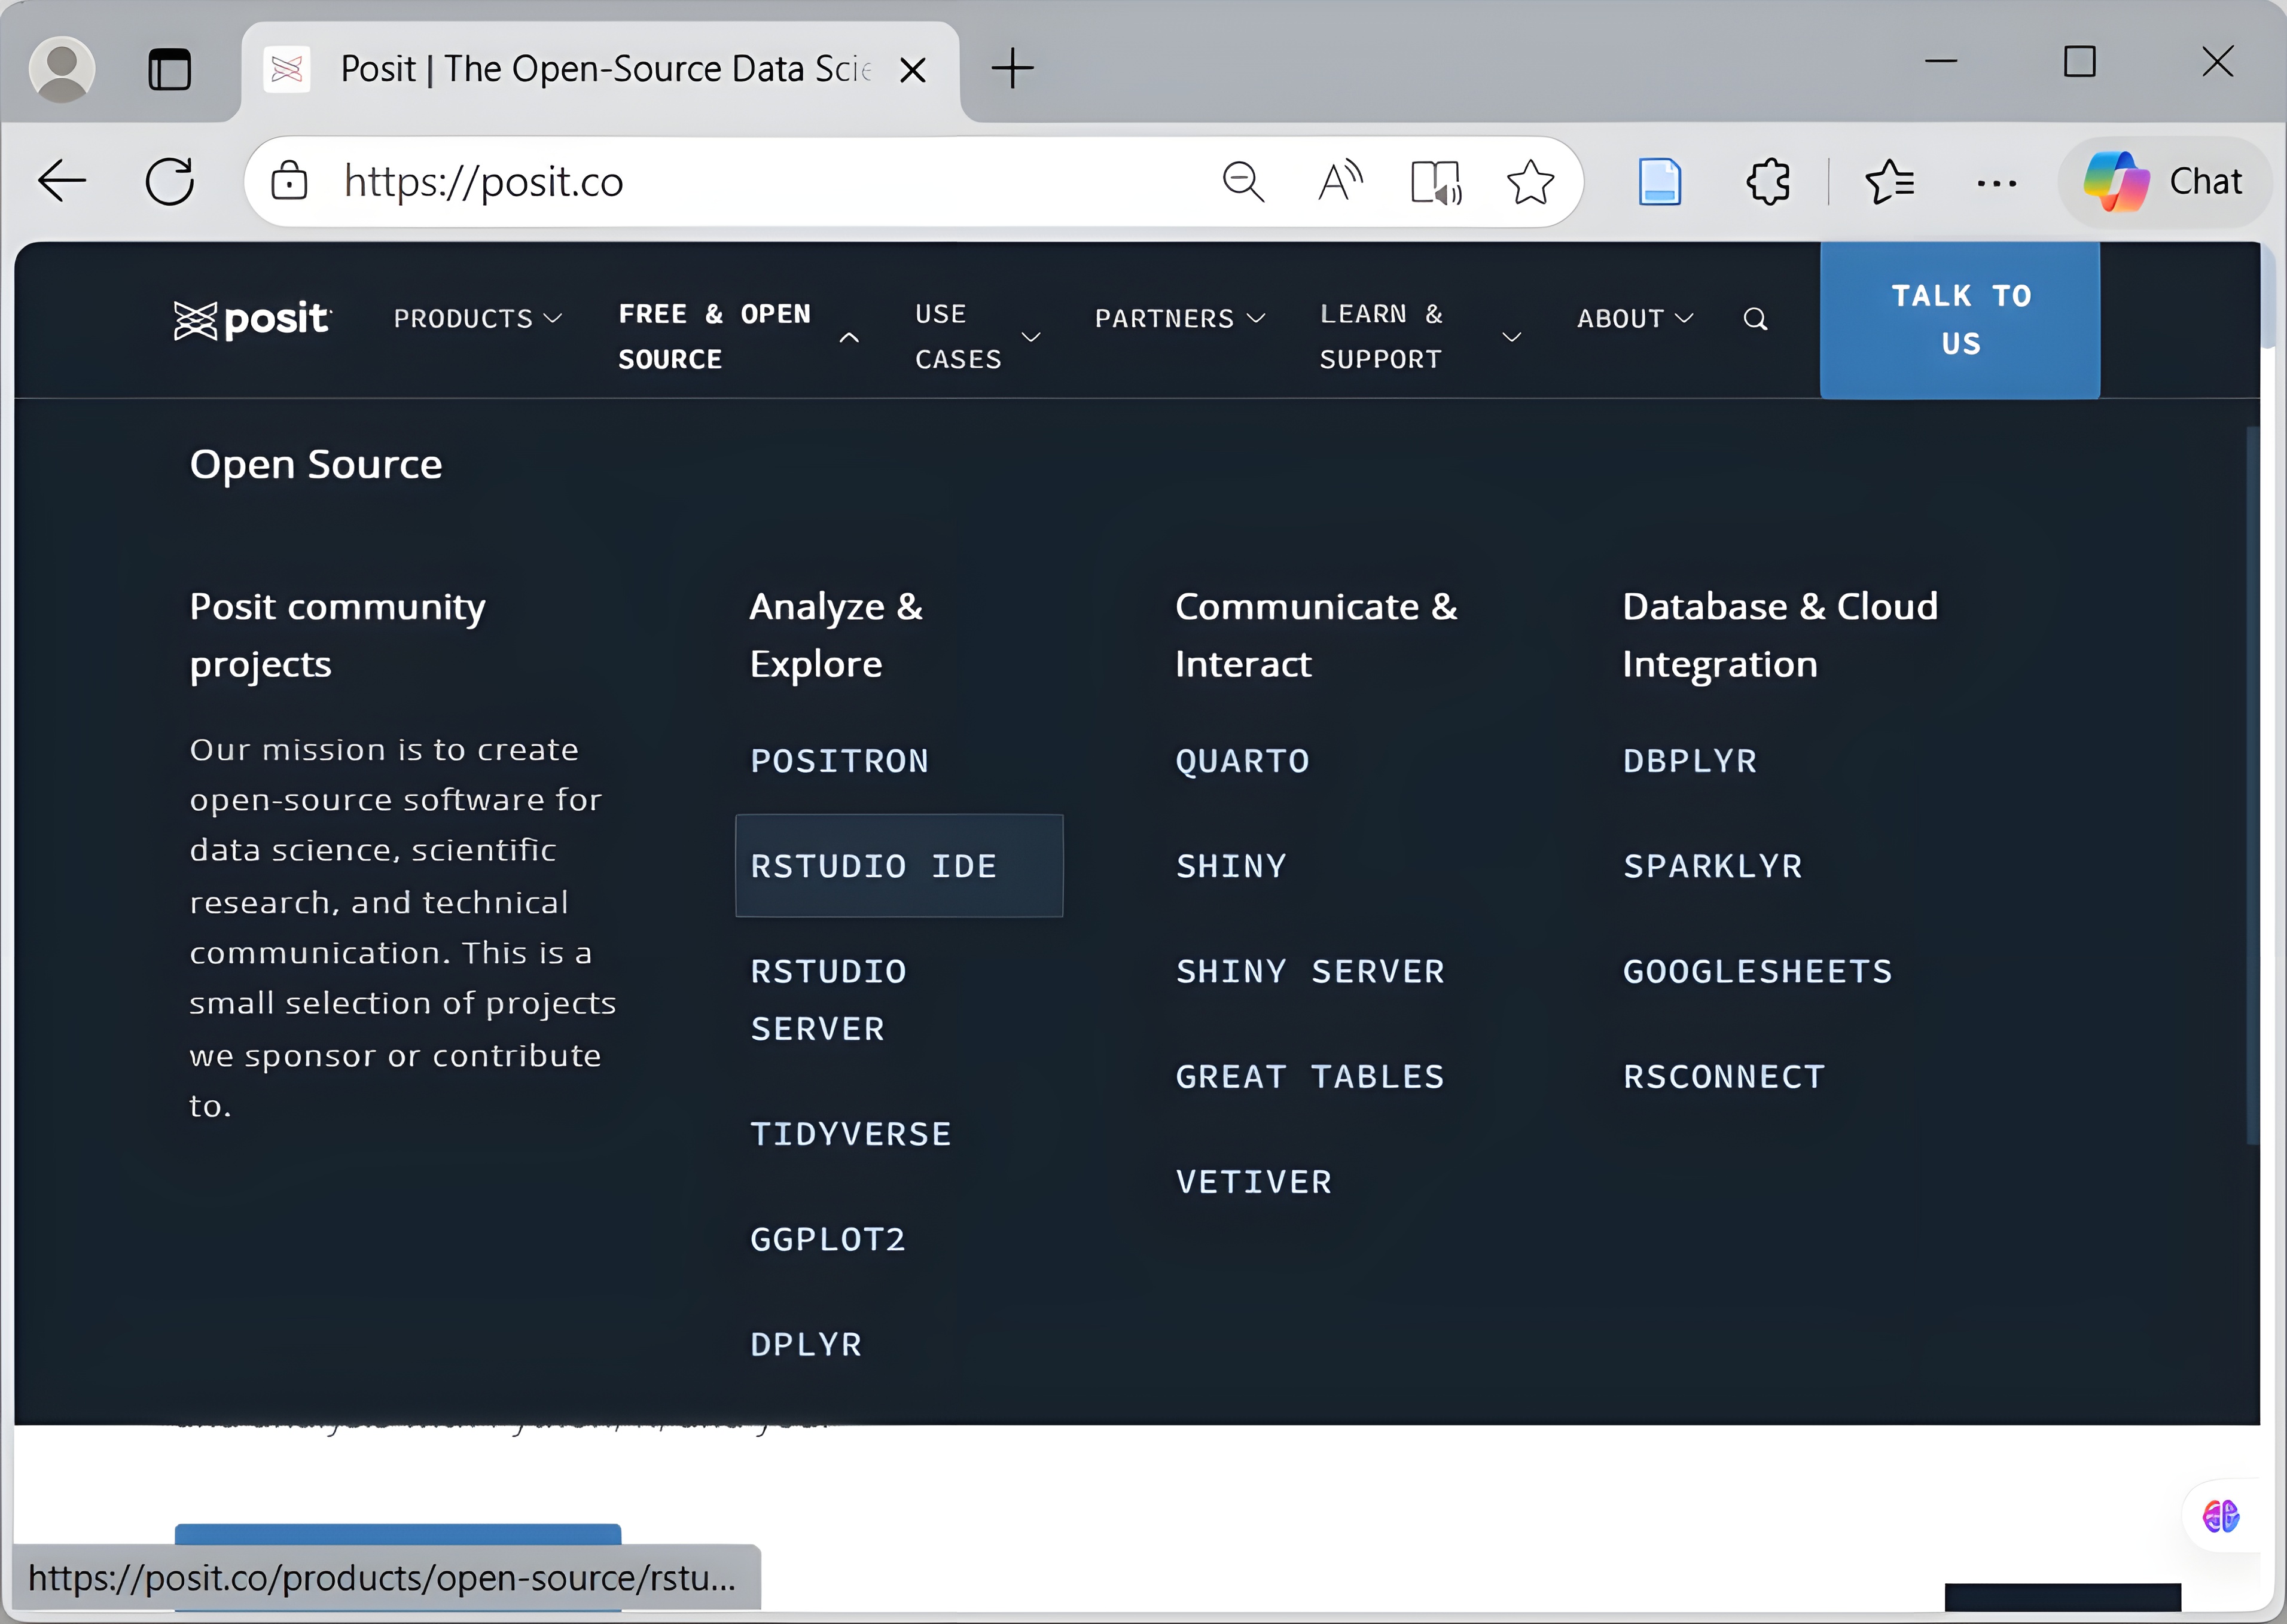
Task: Open the Tidyverse link
Action: [x=850, y=1134]
